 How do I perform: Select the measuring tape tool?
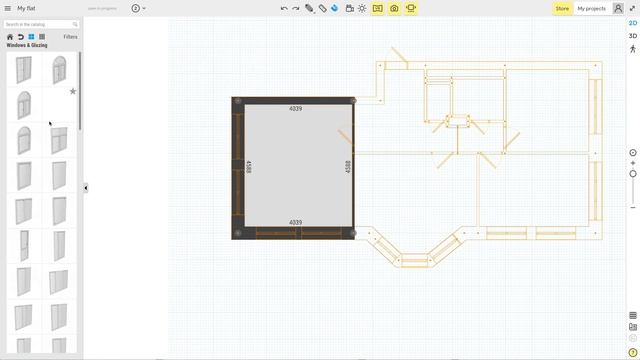pos(322,9)
